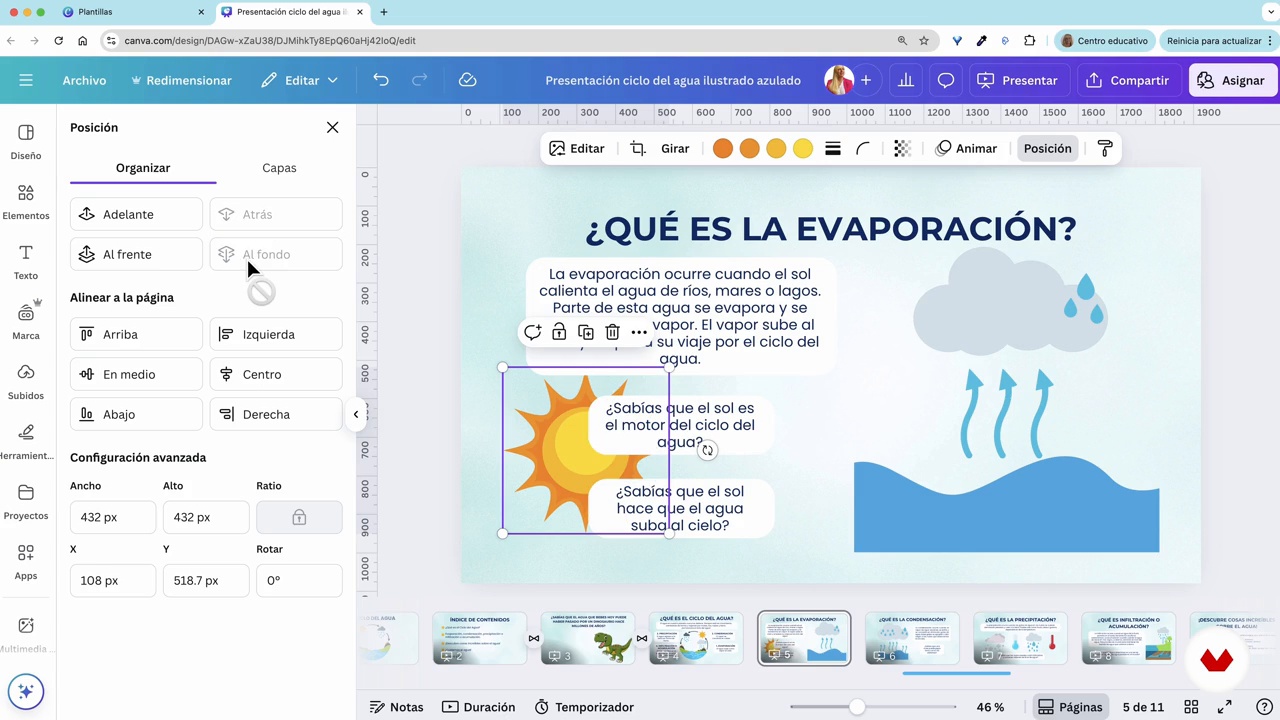Screen dimensions: 1280x720
Task: Delete the selected element with the trash icon
Action: click(612, 332)
